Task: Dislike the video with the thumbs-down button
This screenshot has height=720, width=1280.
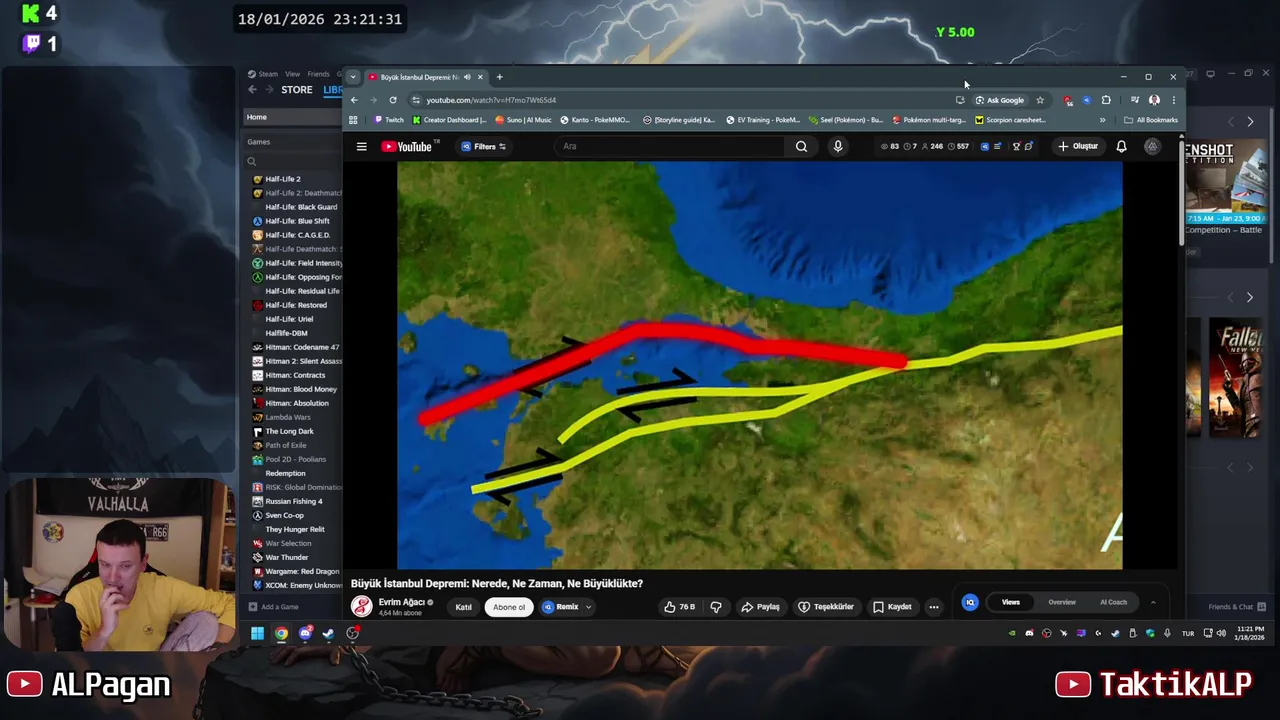Action: pos(716,607)
